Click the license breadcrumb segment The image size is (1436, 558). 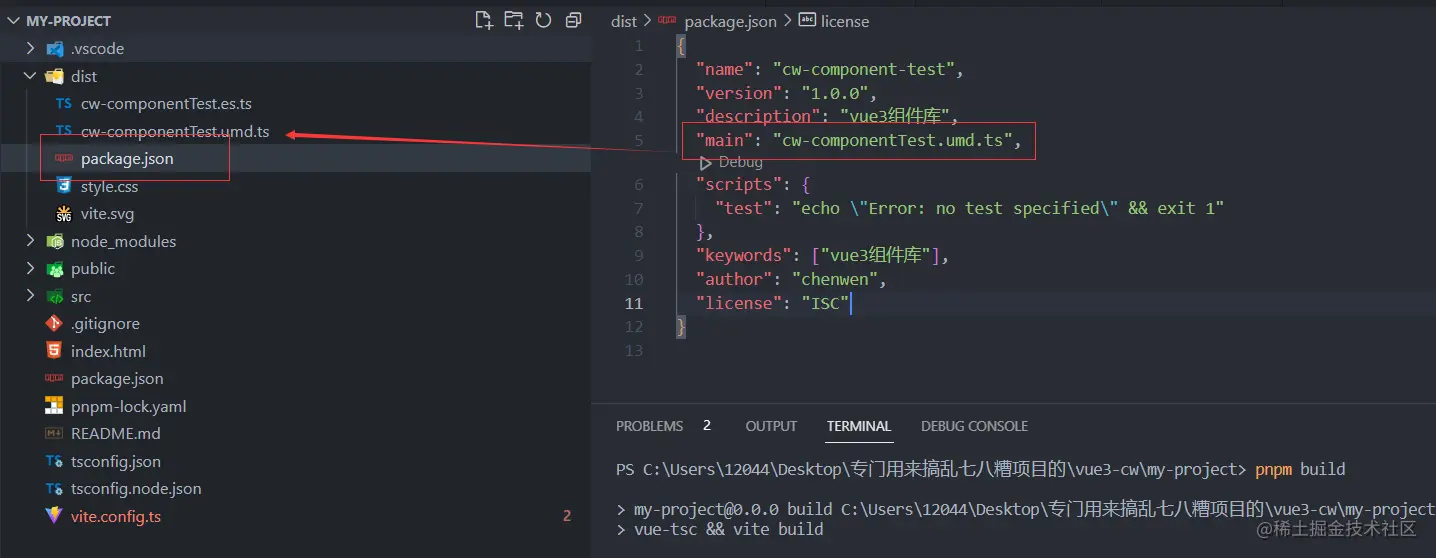click(x=845, y=21)
